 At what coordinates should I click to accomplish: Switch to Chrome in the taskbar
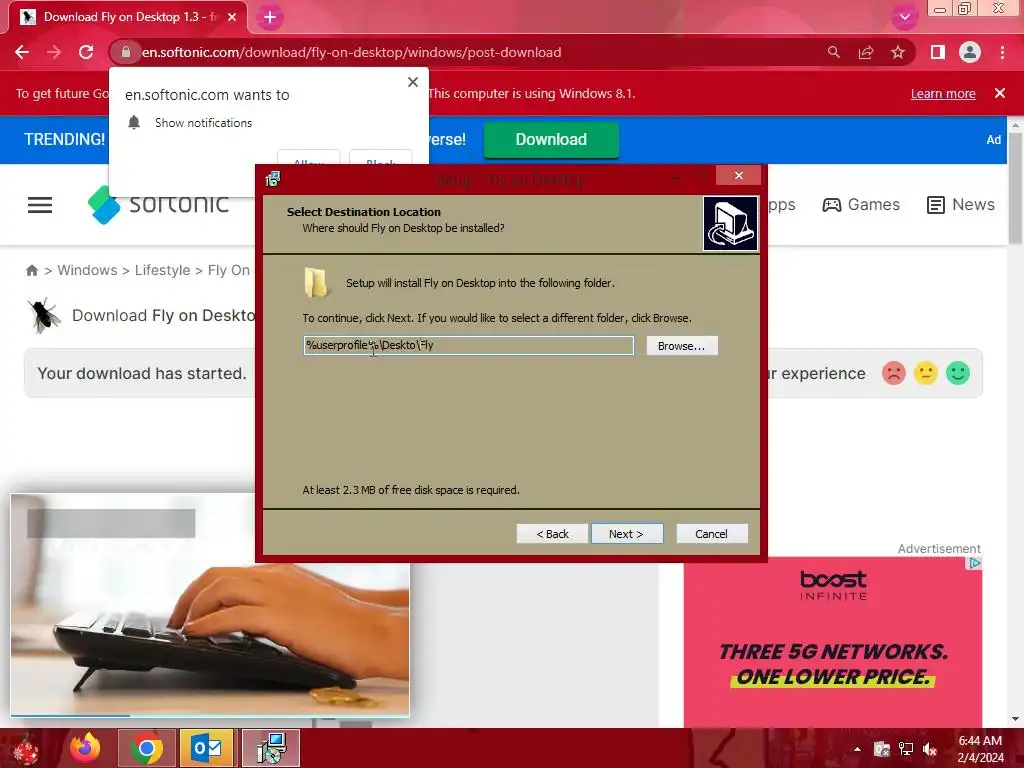(147, 748)
